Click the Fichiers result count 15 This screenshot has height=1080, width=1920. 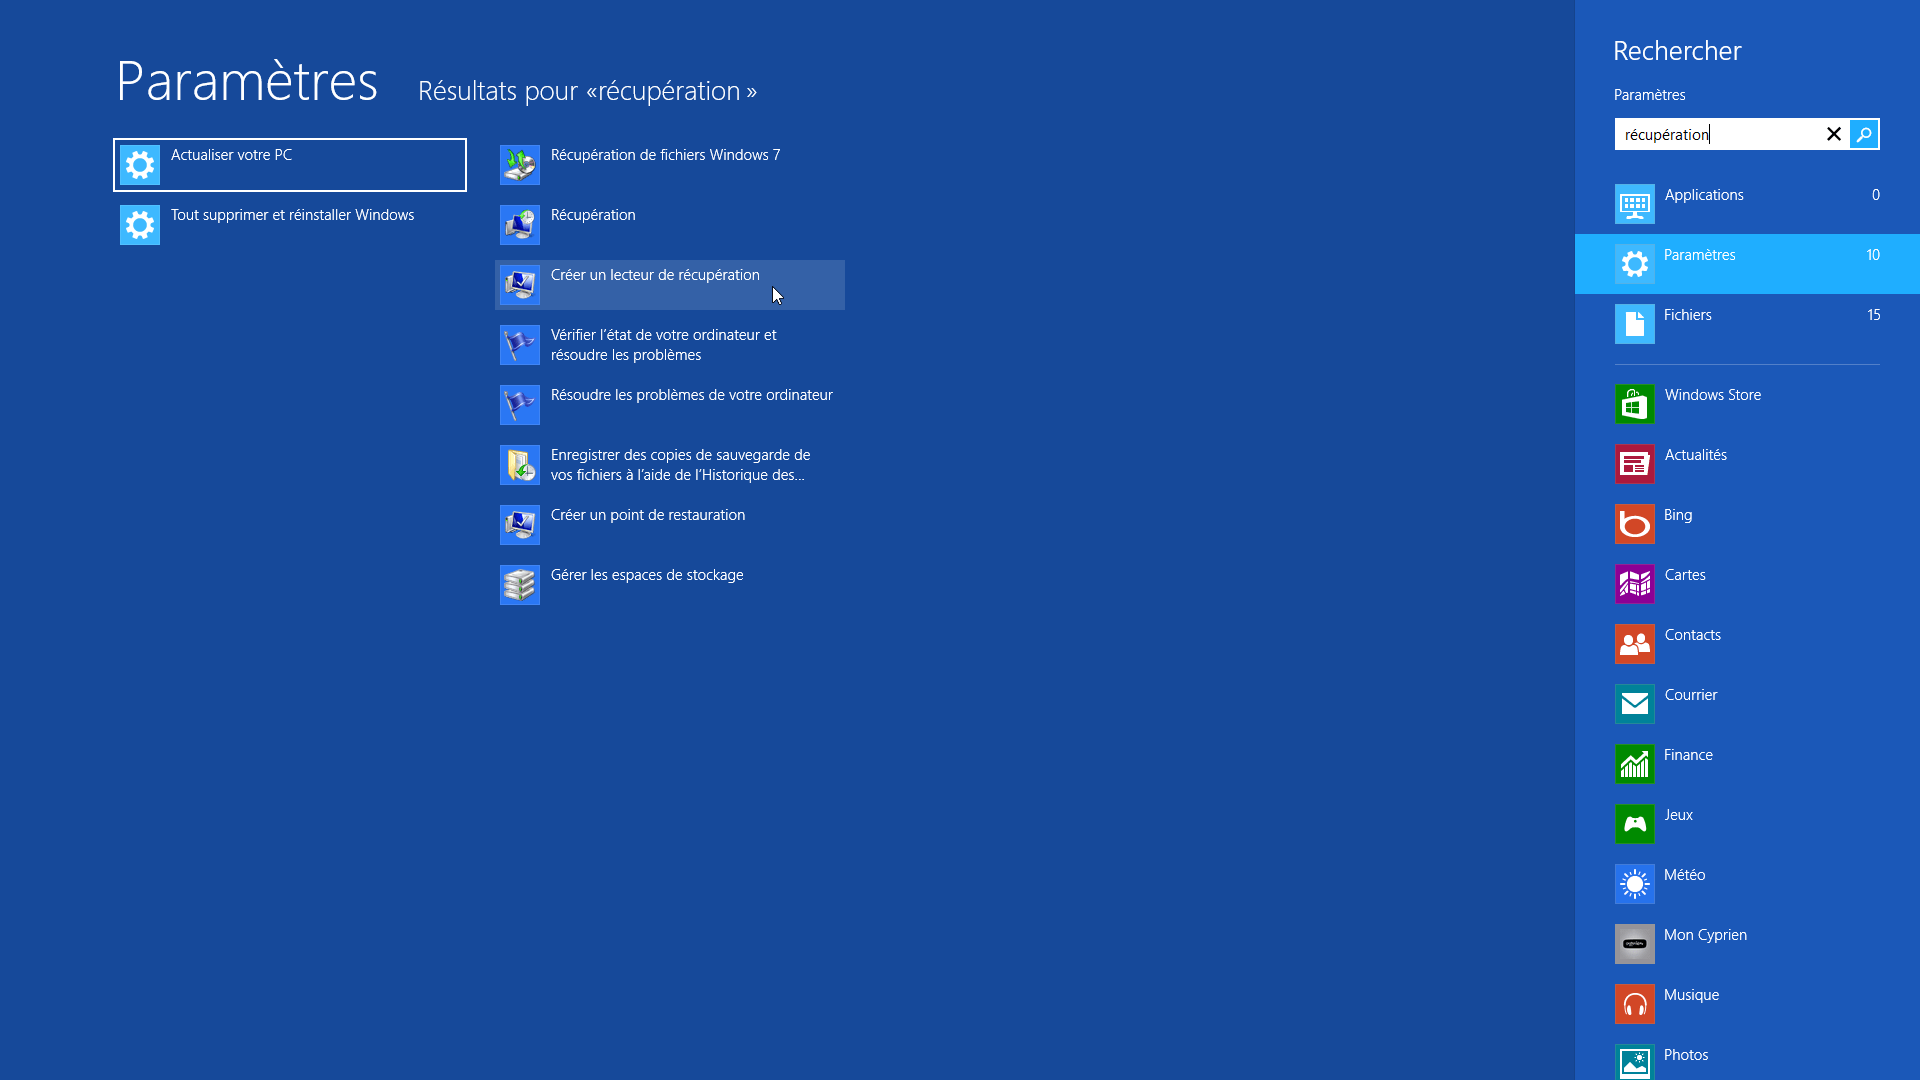coord(1874,315)
